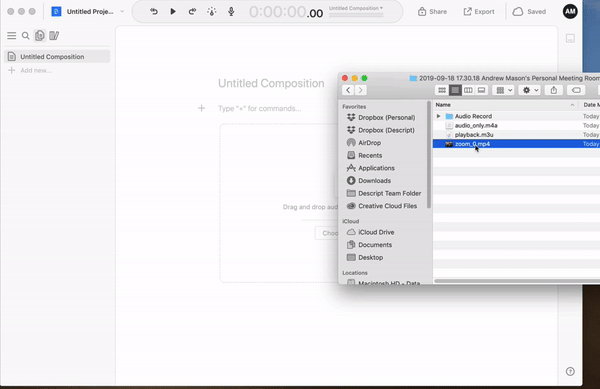Open Documents in Finder sidebar
This screenshot has height=389, width=600.
pos(369,245)
